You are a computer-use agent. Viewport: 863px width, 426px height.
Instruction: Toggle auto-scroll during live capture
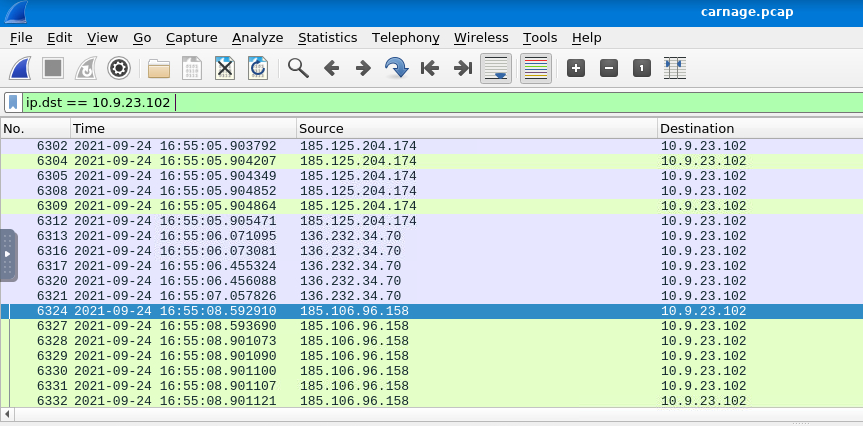pyautogui.click(x=496, y=68)
